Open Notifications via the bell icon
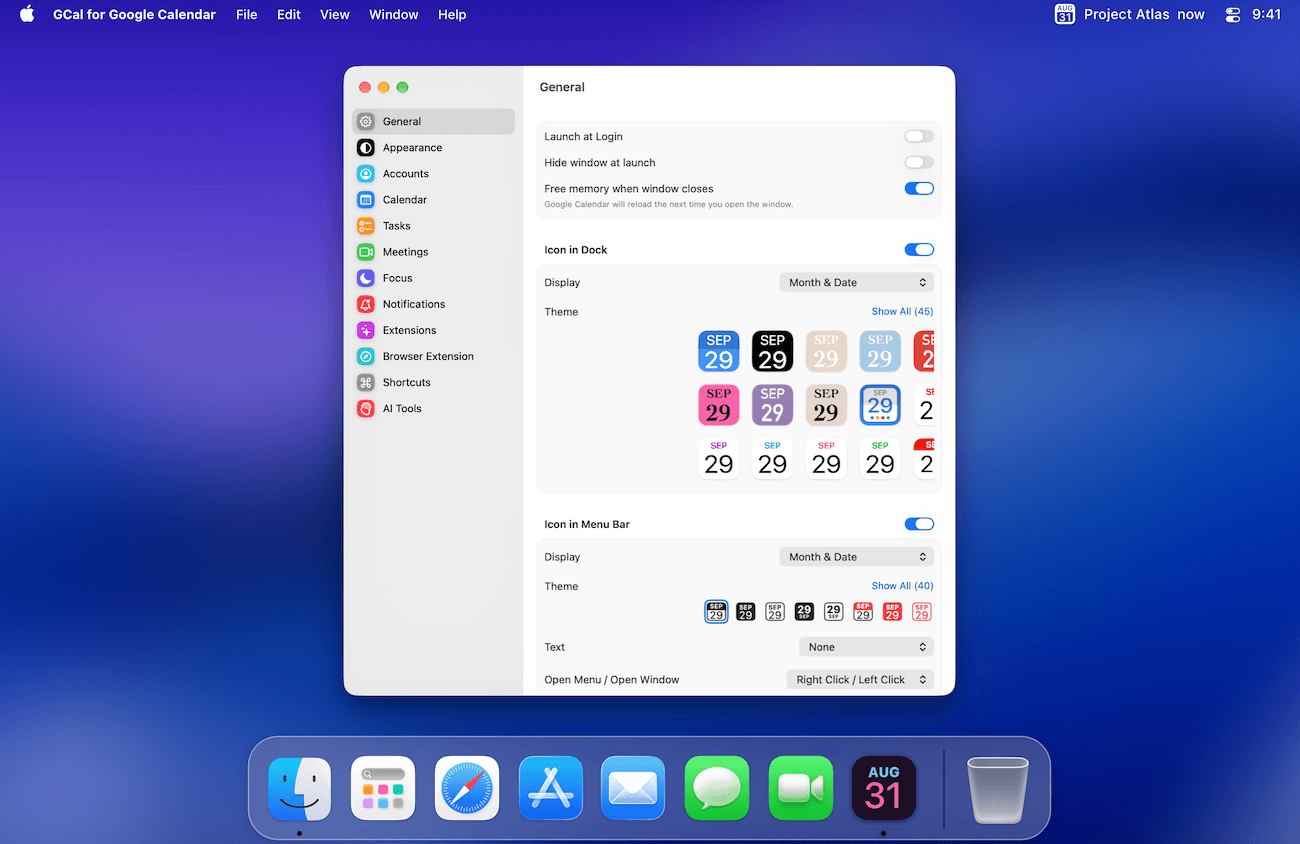Viewport: 1300px width, 844px height. click(366, 304)
